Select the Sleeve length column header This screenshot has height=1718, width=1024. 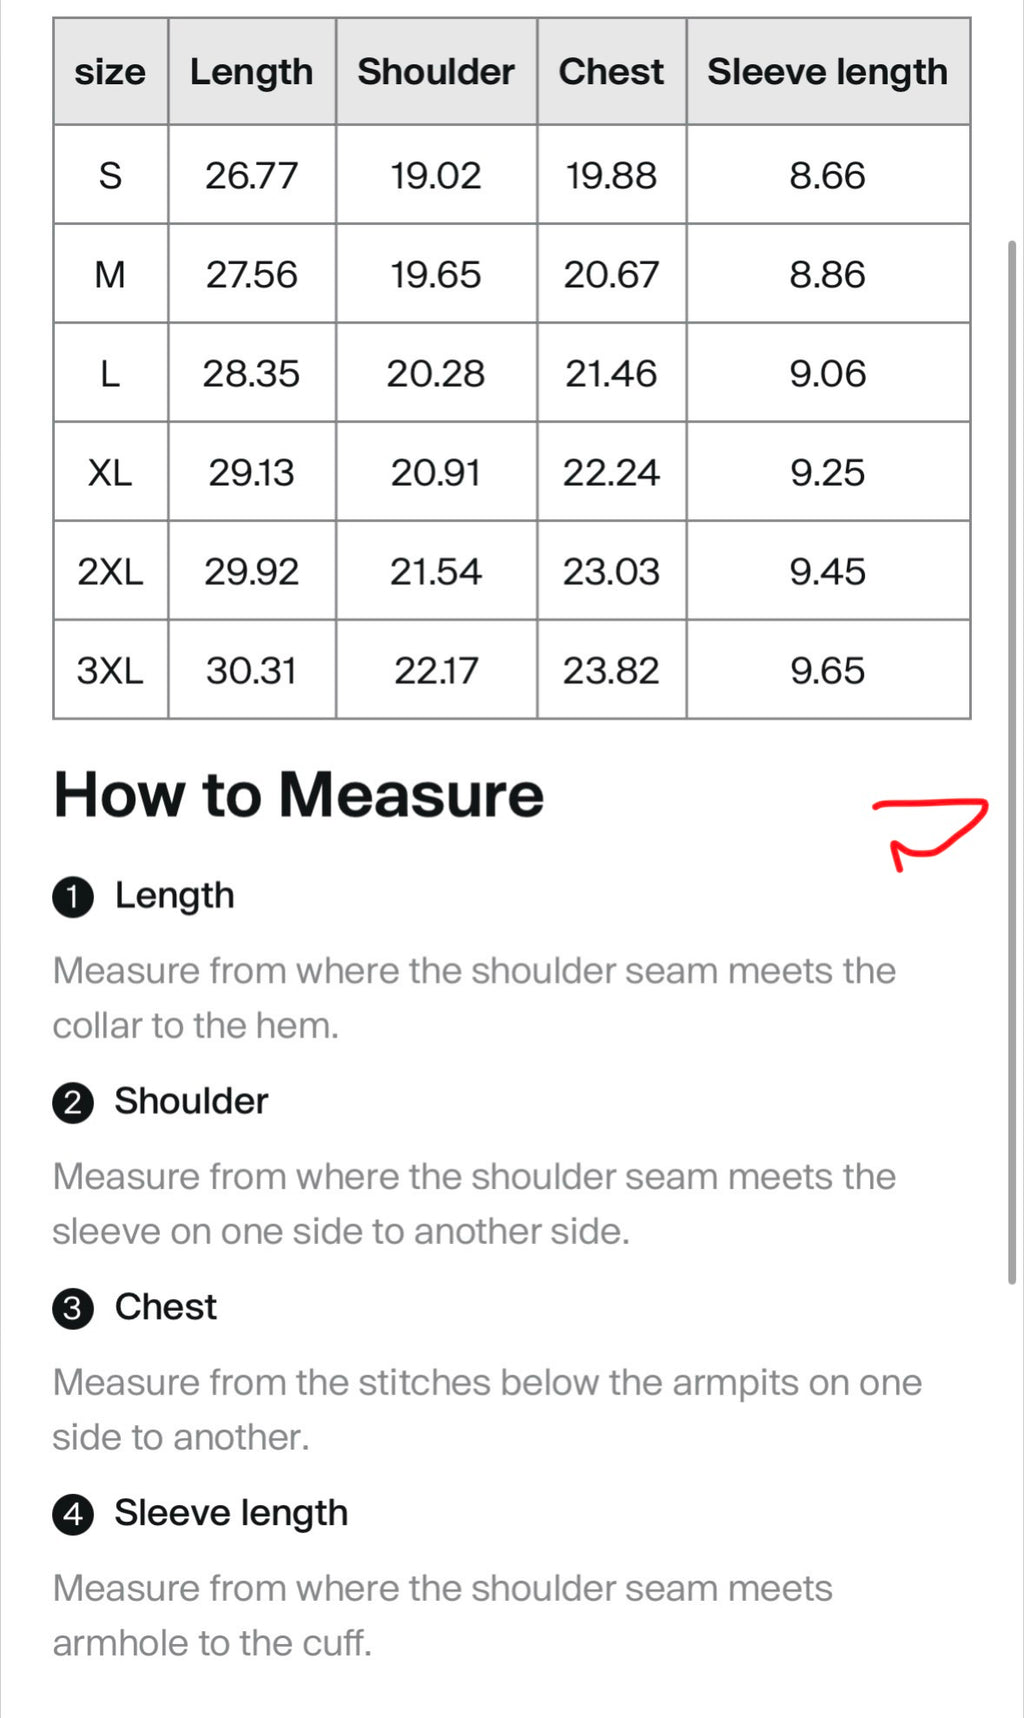pyautogui.click(x=828, y=72)
